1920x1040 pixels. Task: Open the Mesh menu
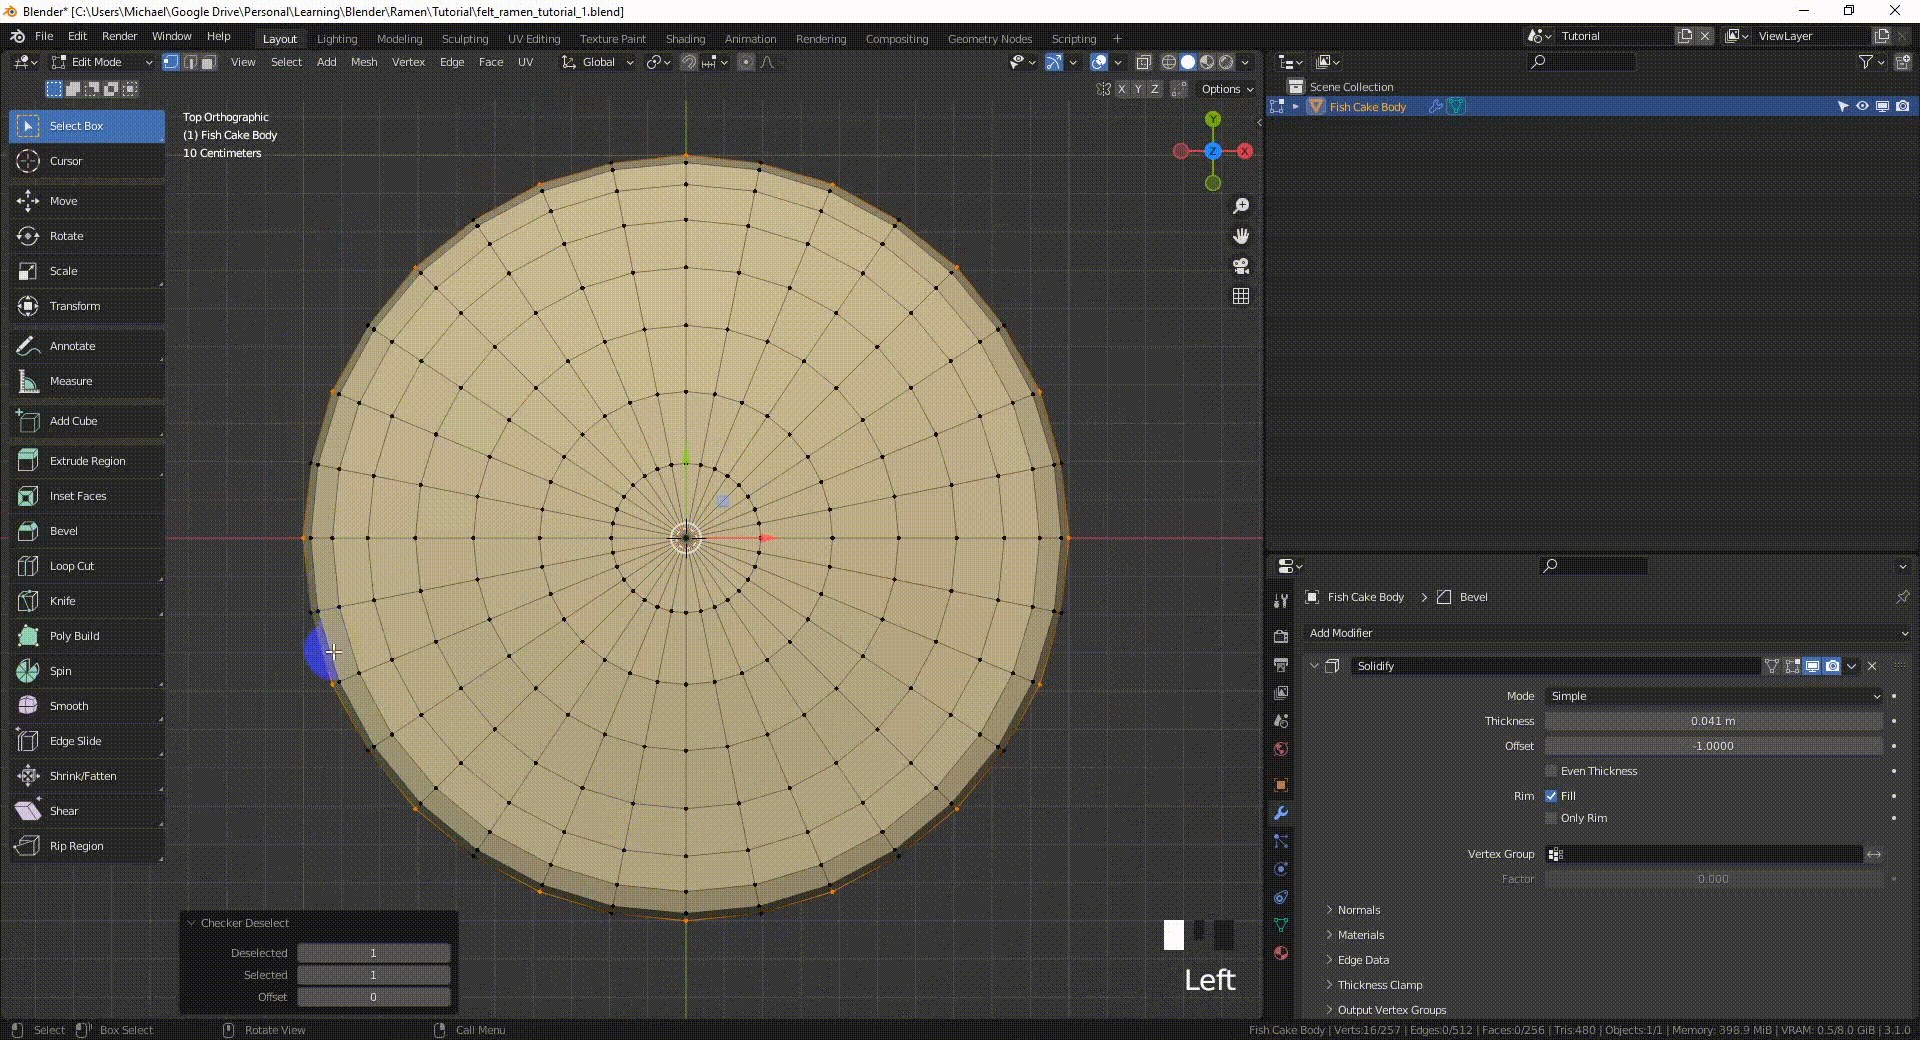[364, 62]
